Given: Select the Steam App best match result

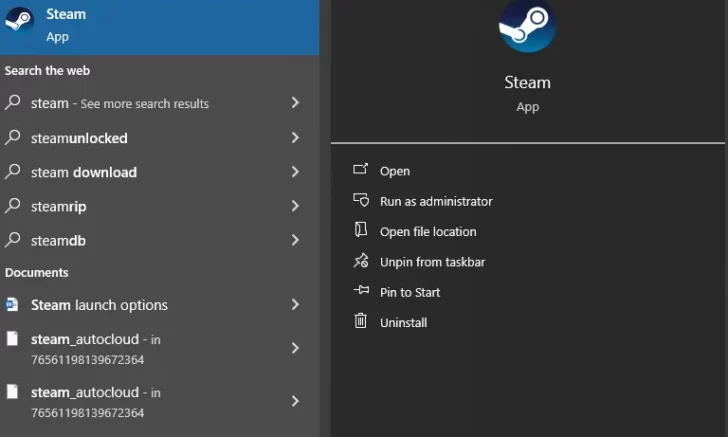Looking at the screenshot, I should [159, 27].
